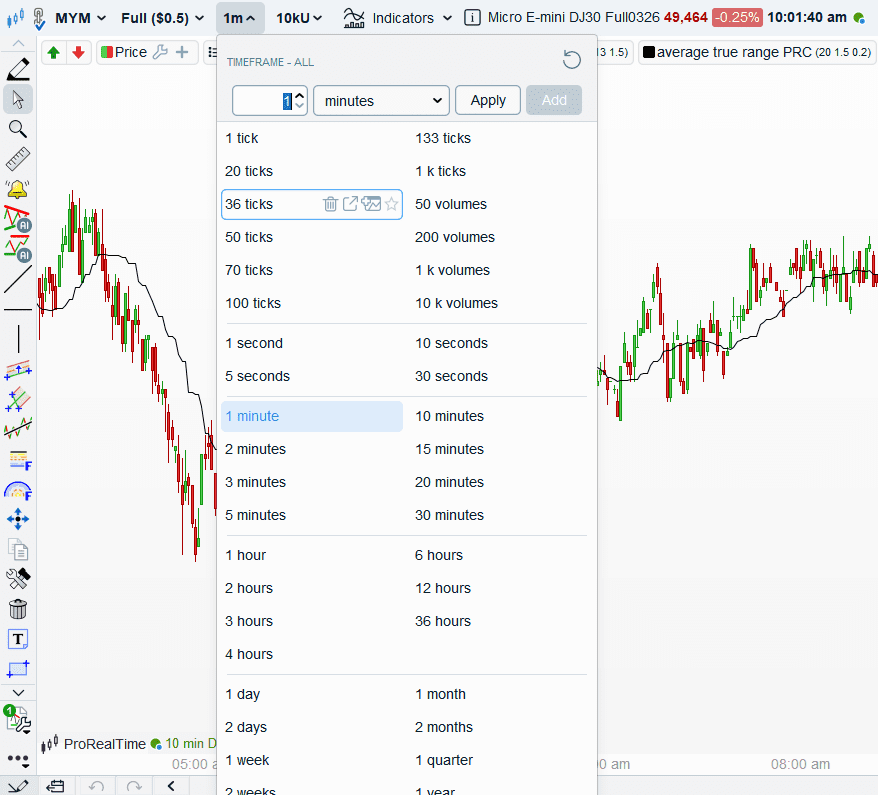
Task: Pick the ruler measurement tool
Action: click(18, 159)
